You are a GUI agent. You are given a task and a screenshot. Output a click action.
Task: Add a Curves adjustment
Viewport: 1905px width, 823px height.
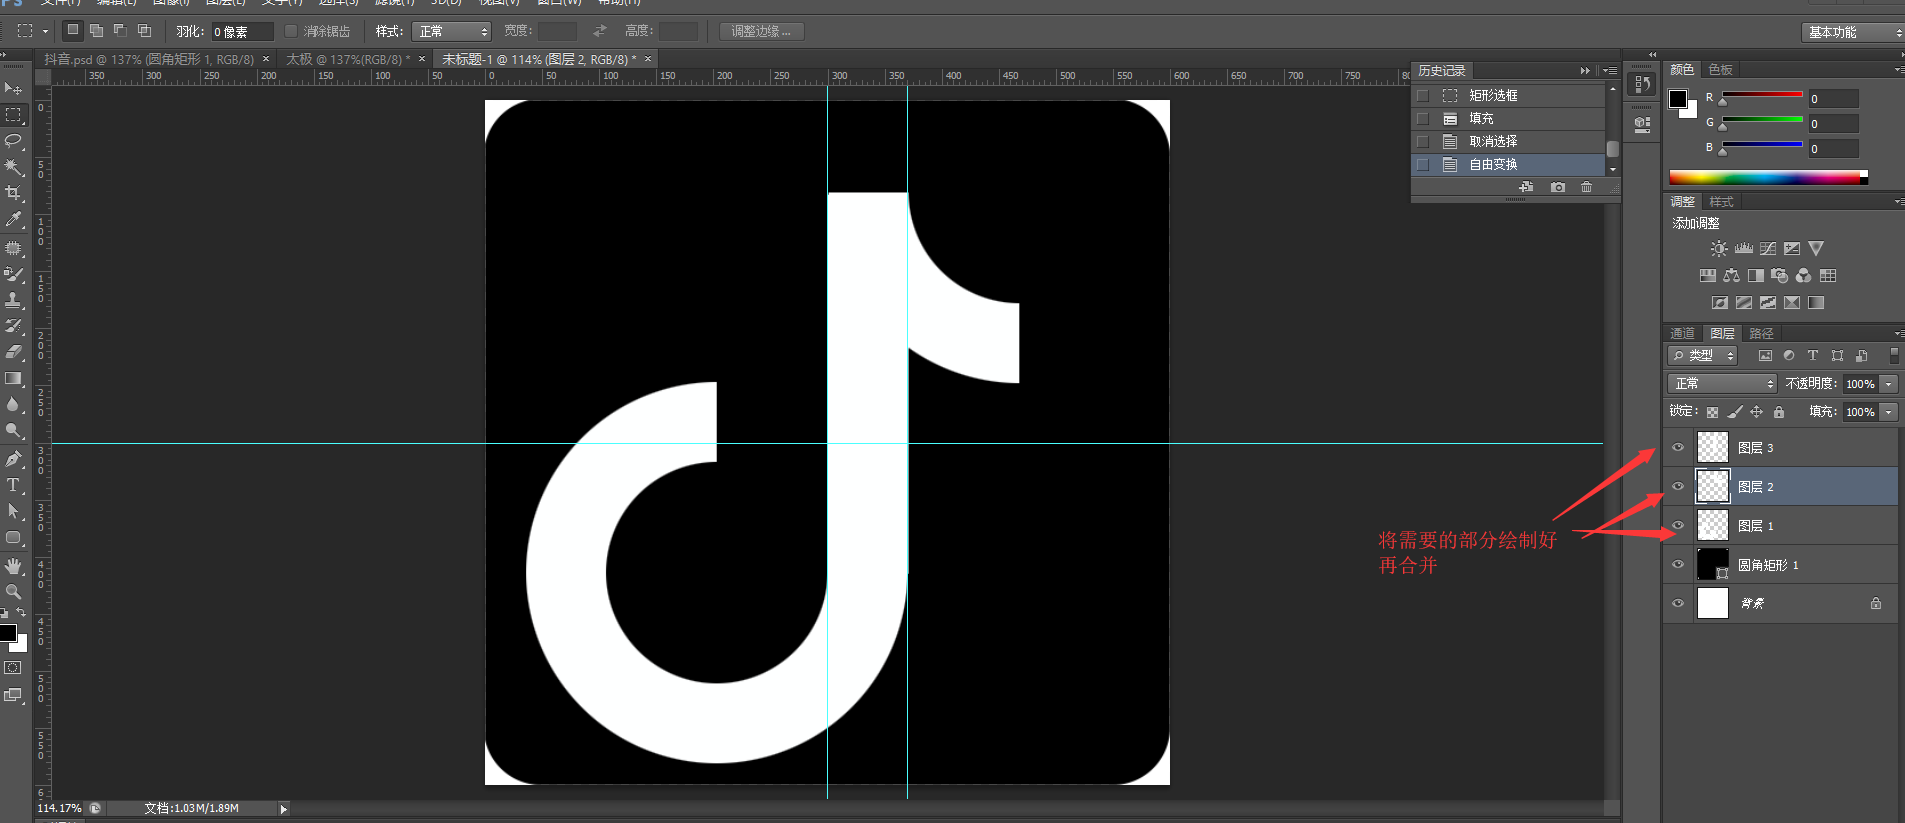[1768, 248]
